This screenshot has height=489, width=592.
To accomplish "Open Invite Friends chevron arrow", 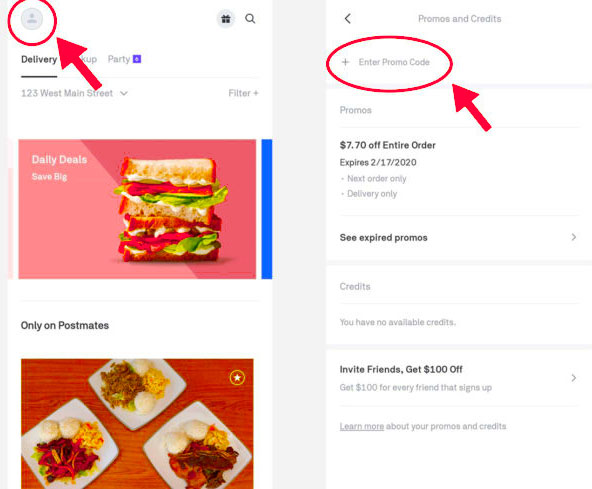I will (574, 378).
